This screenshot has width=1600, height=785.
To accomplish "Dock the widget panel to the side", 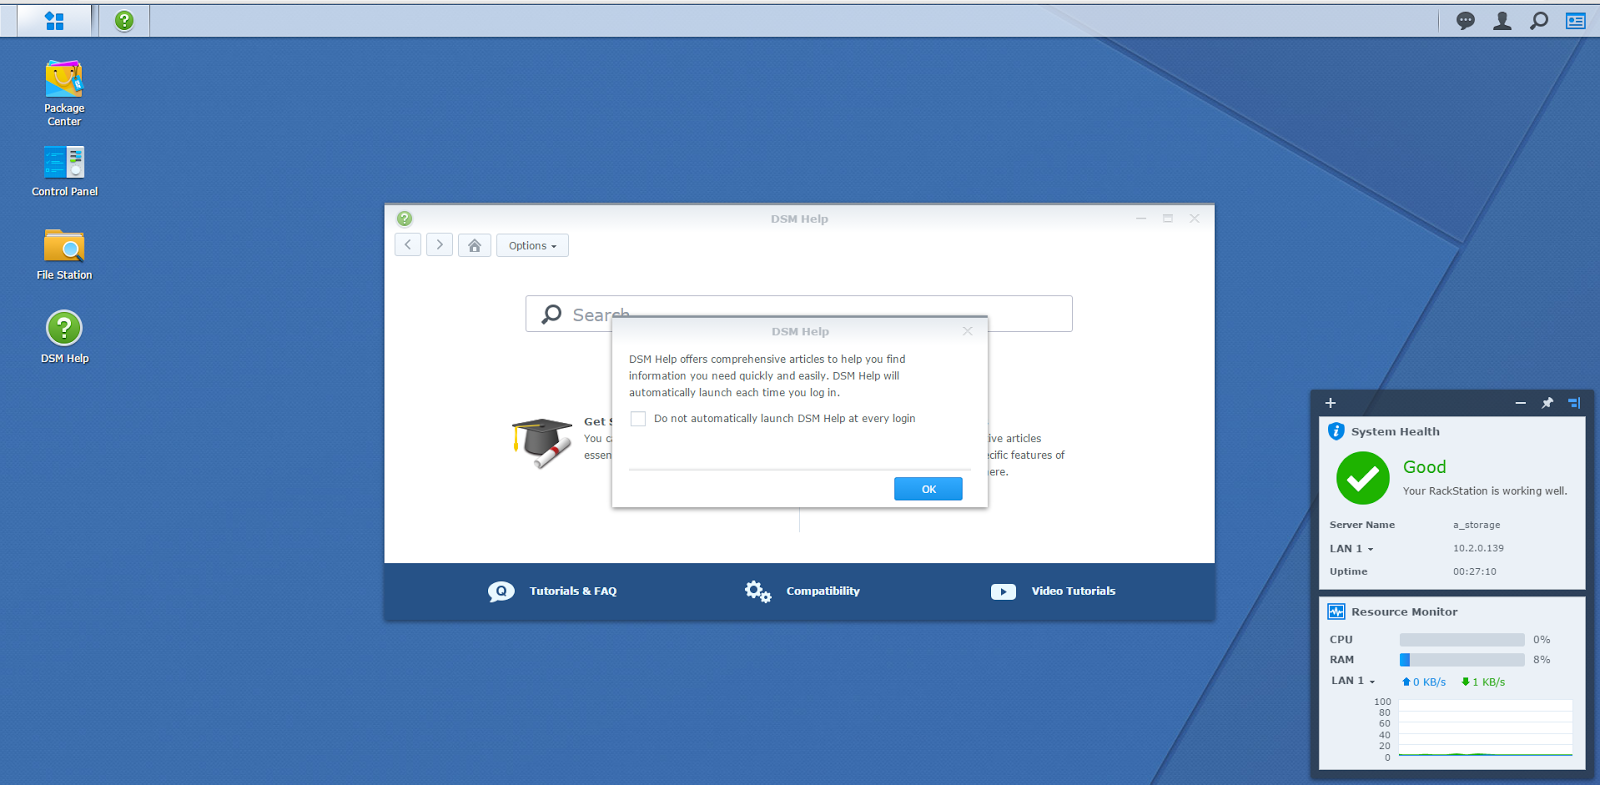I will [1574, 403].
